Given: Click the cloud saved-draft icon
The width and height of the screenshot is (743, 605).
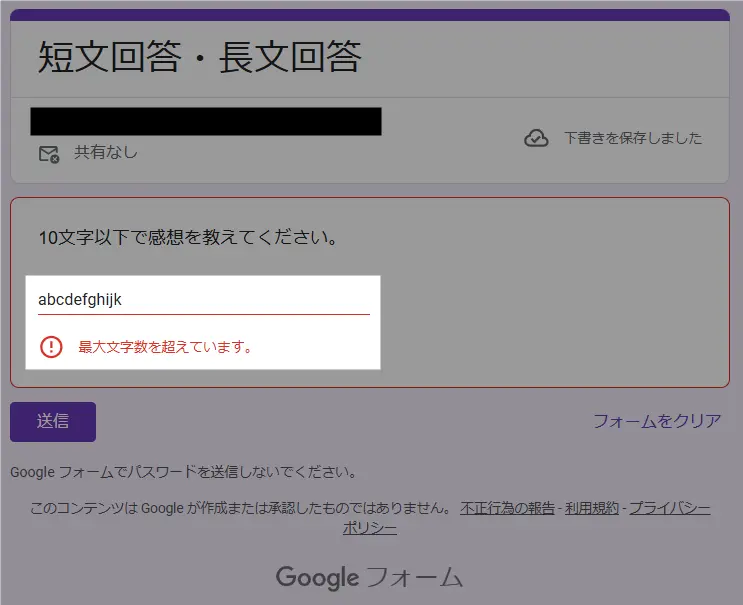Looking at the screenshot, I should point(536,138).
